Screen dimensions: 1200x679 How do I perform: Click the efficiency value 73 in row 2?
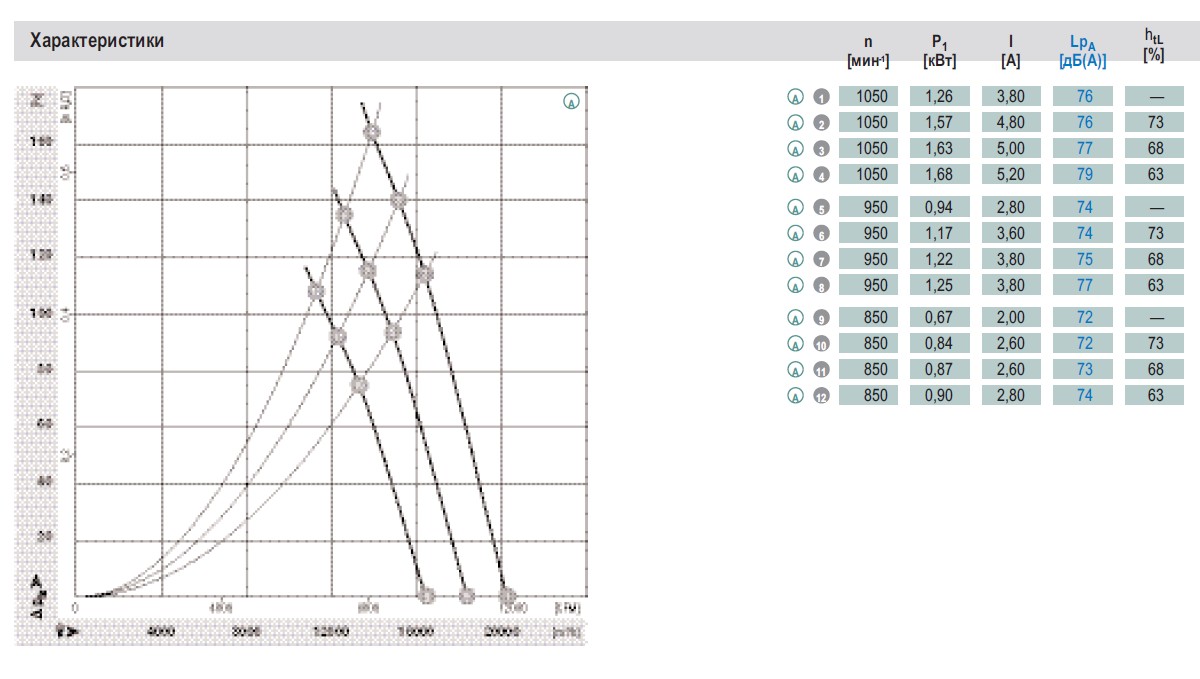tap(1155, 123)
